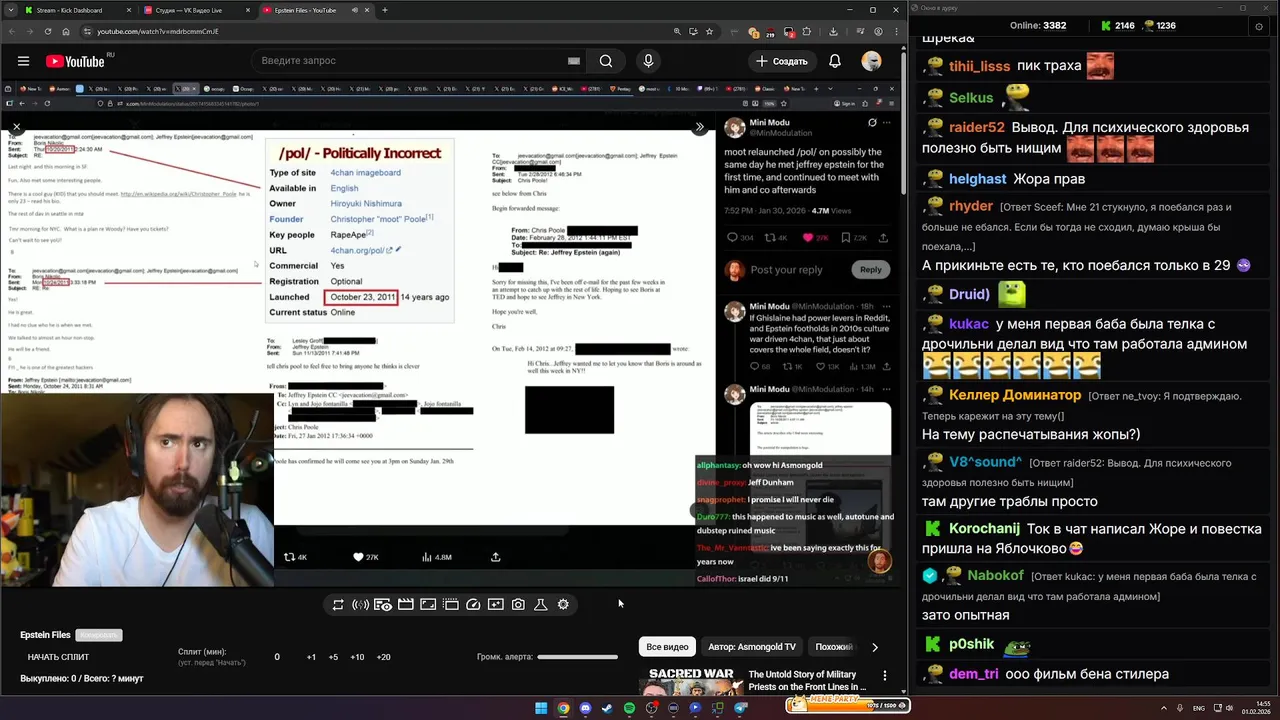Screen dimensions: 1280x720
Task: Adjust the Громк. алерта volume slider
Action: click(577, 657)
